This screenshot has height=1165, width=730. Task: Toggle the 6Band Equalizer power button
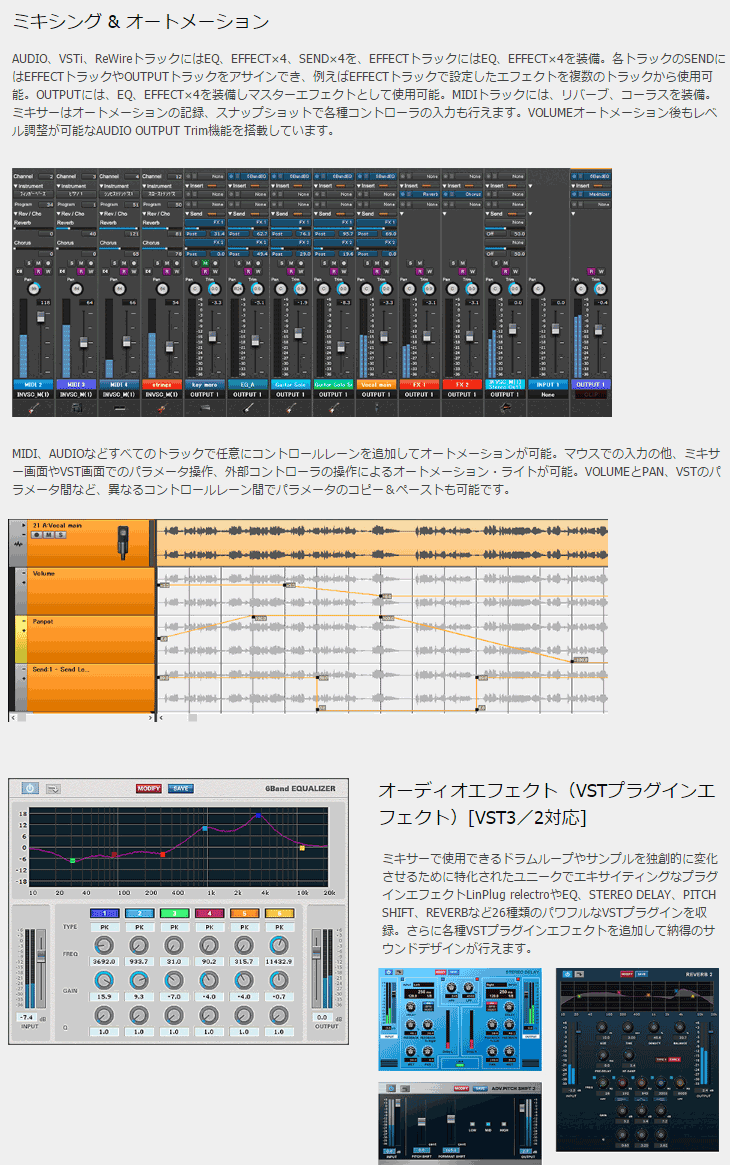29,789
